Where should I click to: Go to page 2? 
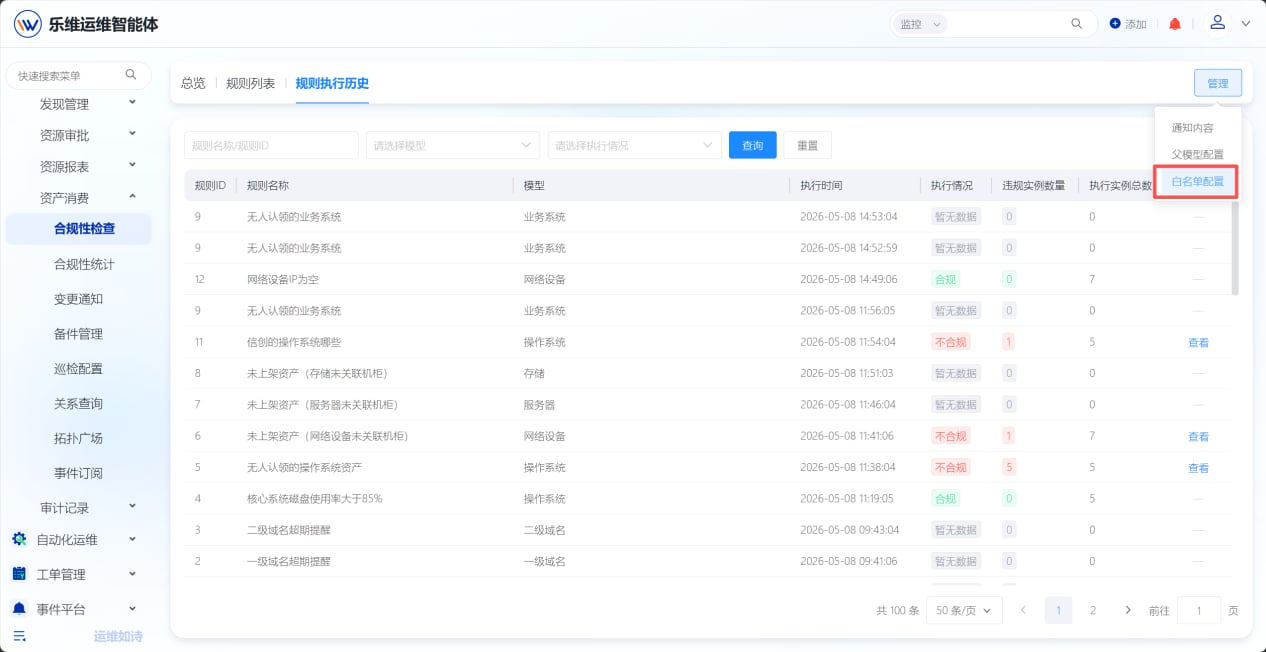click(x=1093, y=610)
